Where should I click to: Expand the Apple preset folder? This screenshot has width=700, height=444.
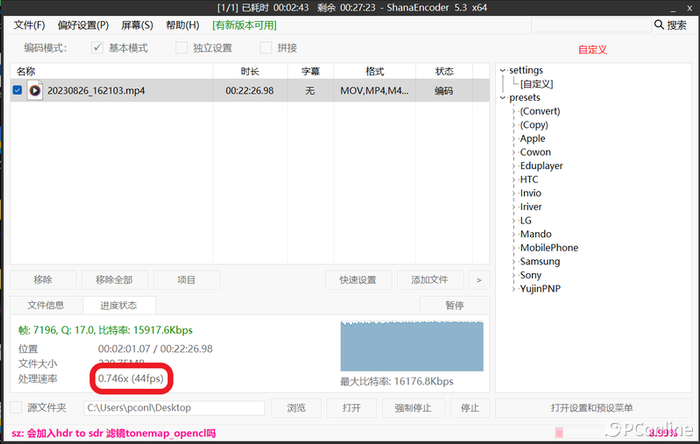pos(514,139)
